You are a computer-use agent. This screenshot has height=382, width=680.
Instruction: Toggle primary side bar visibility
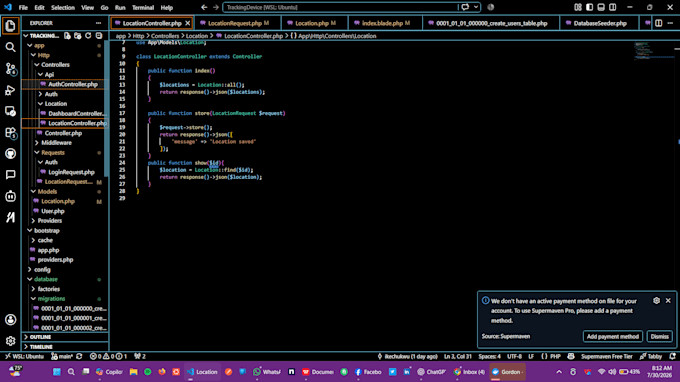pyautogui.click(x=589, y=7)
